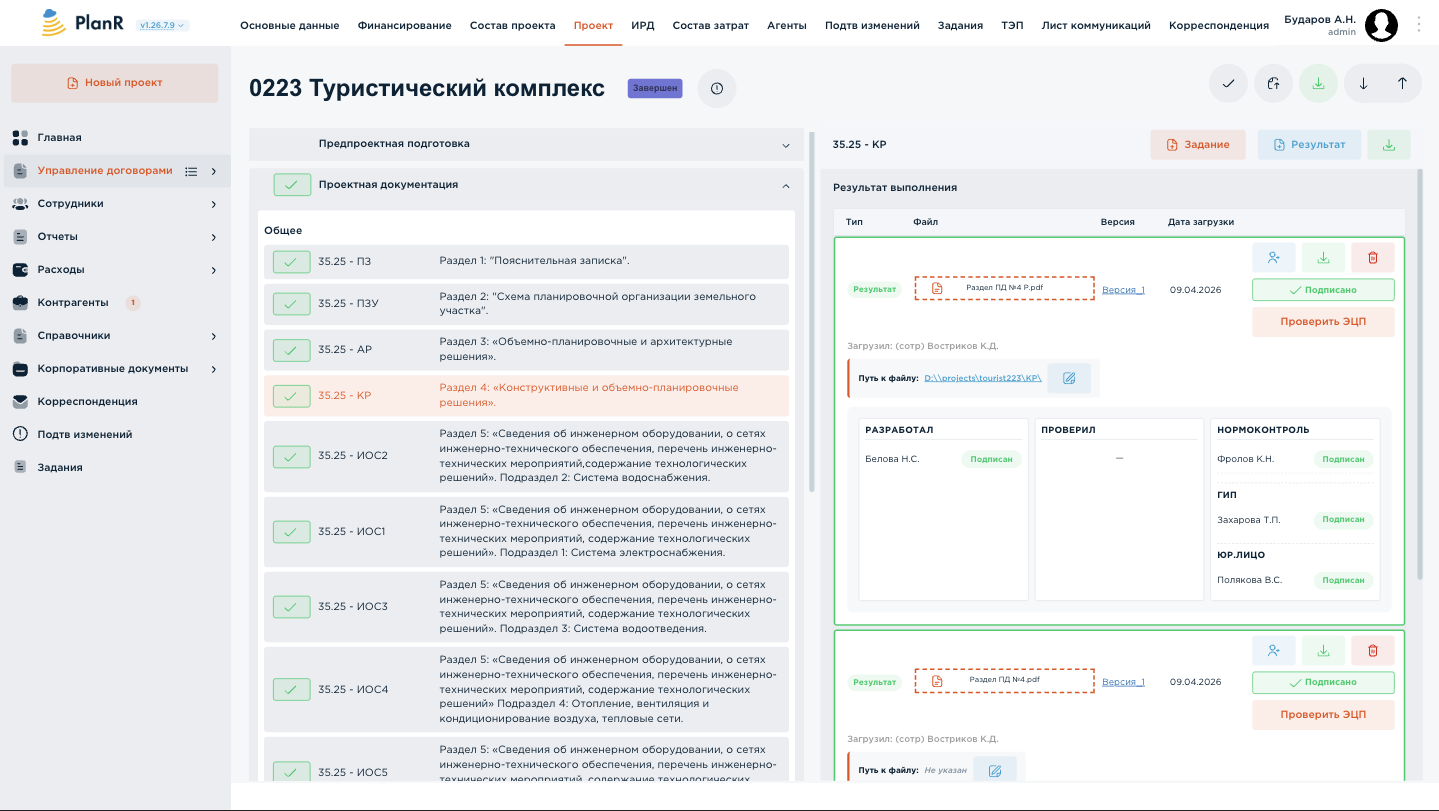Go to Главная in sidebar

pyautogui.click(x=60, y=138)
